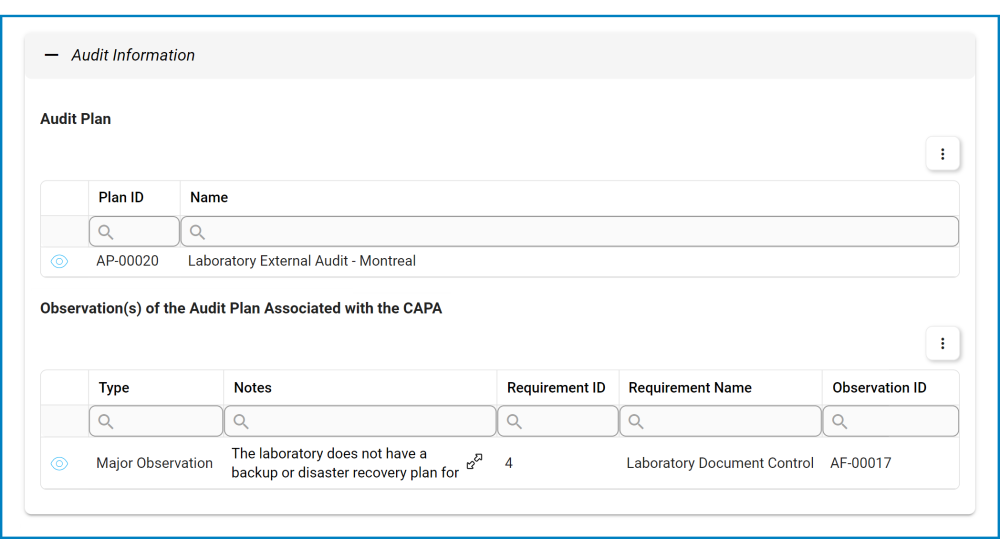
Task: Click the Requirement ID filter field
Action: [x=558, y=421]
